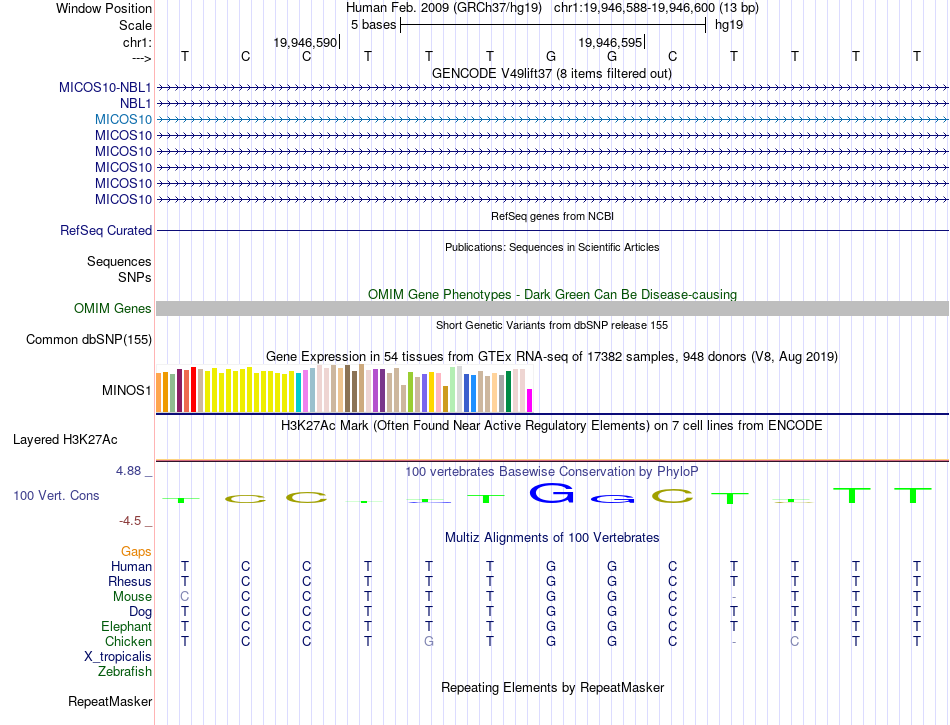This screenshot has height=725, width=950.
Task: Open Layered H3K27Ac track label
Action: (x=65, y=439)
